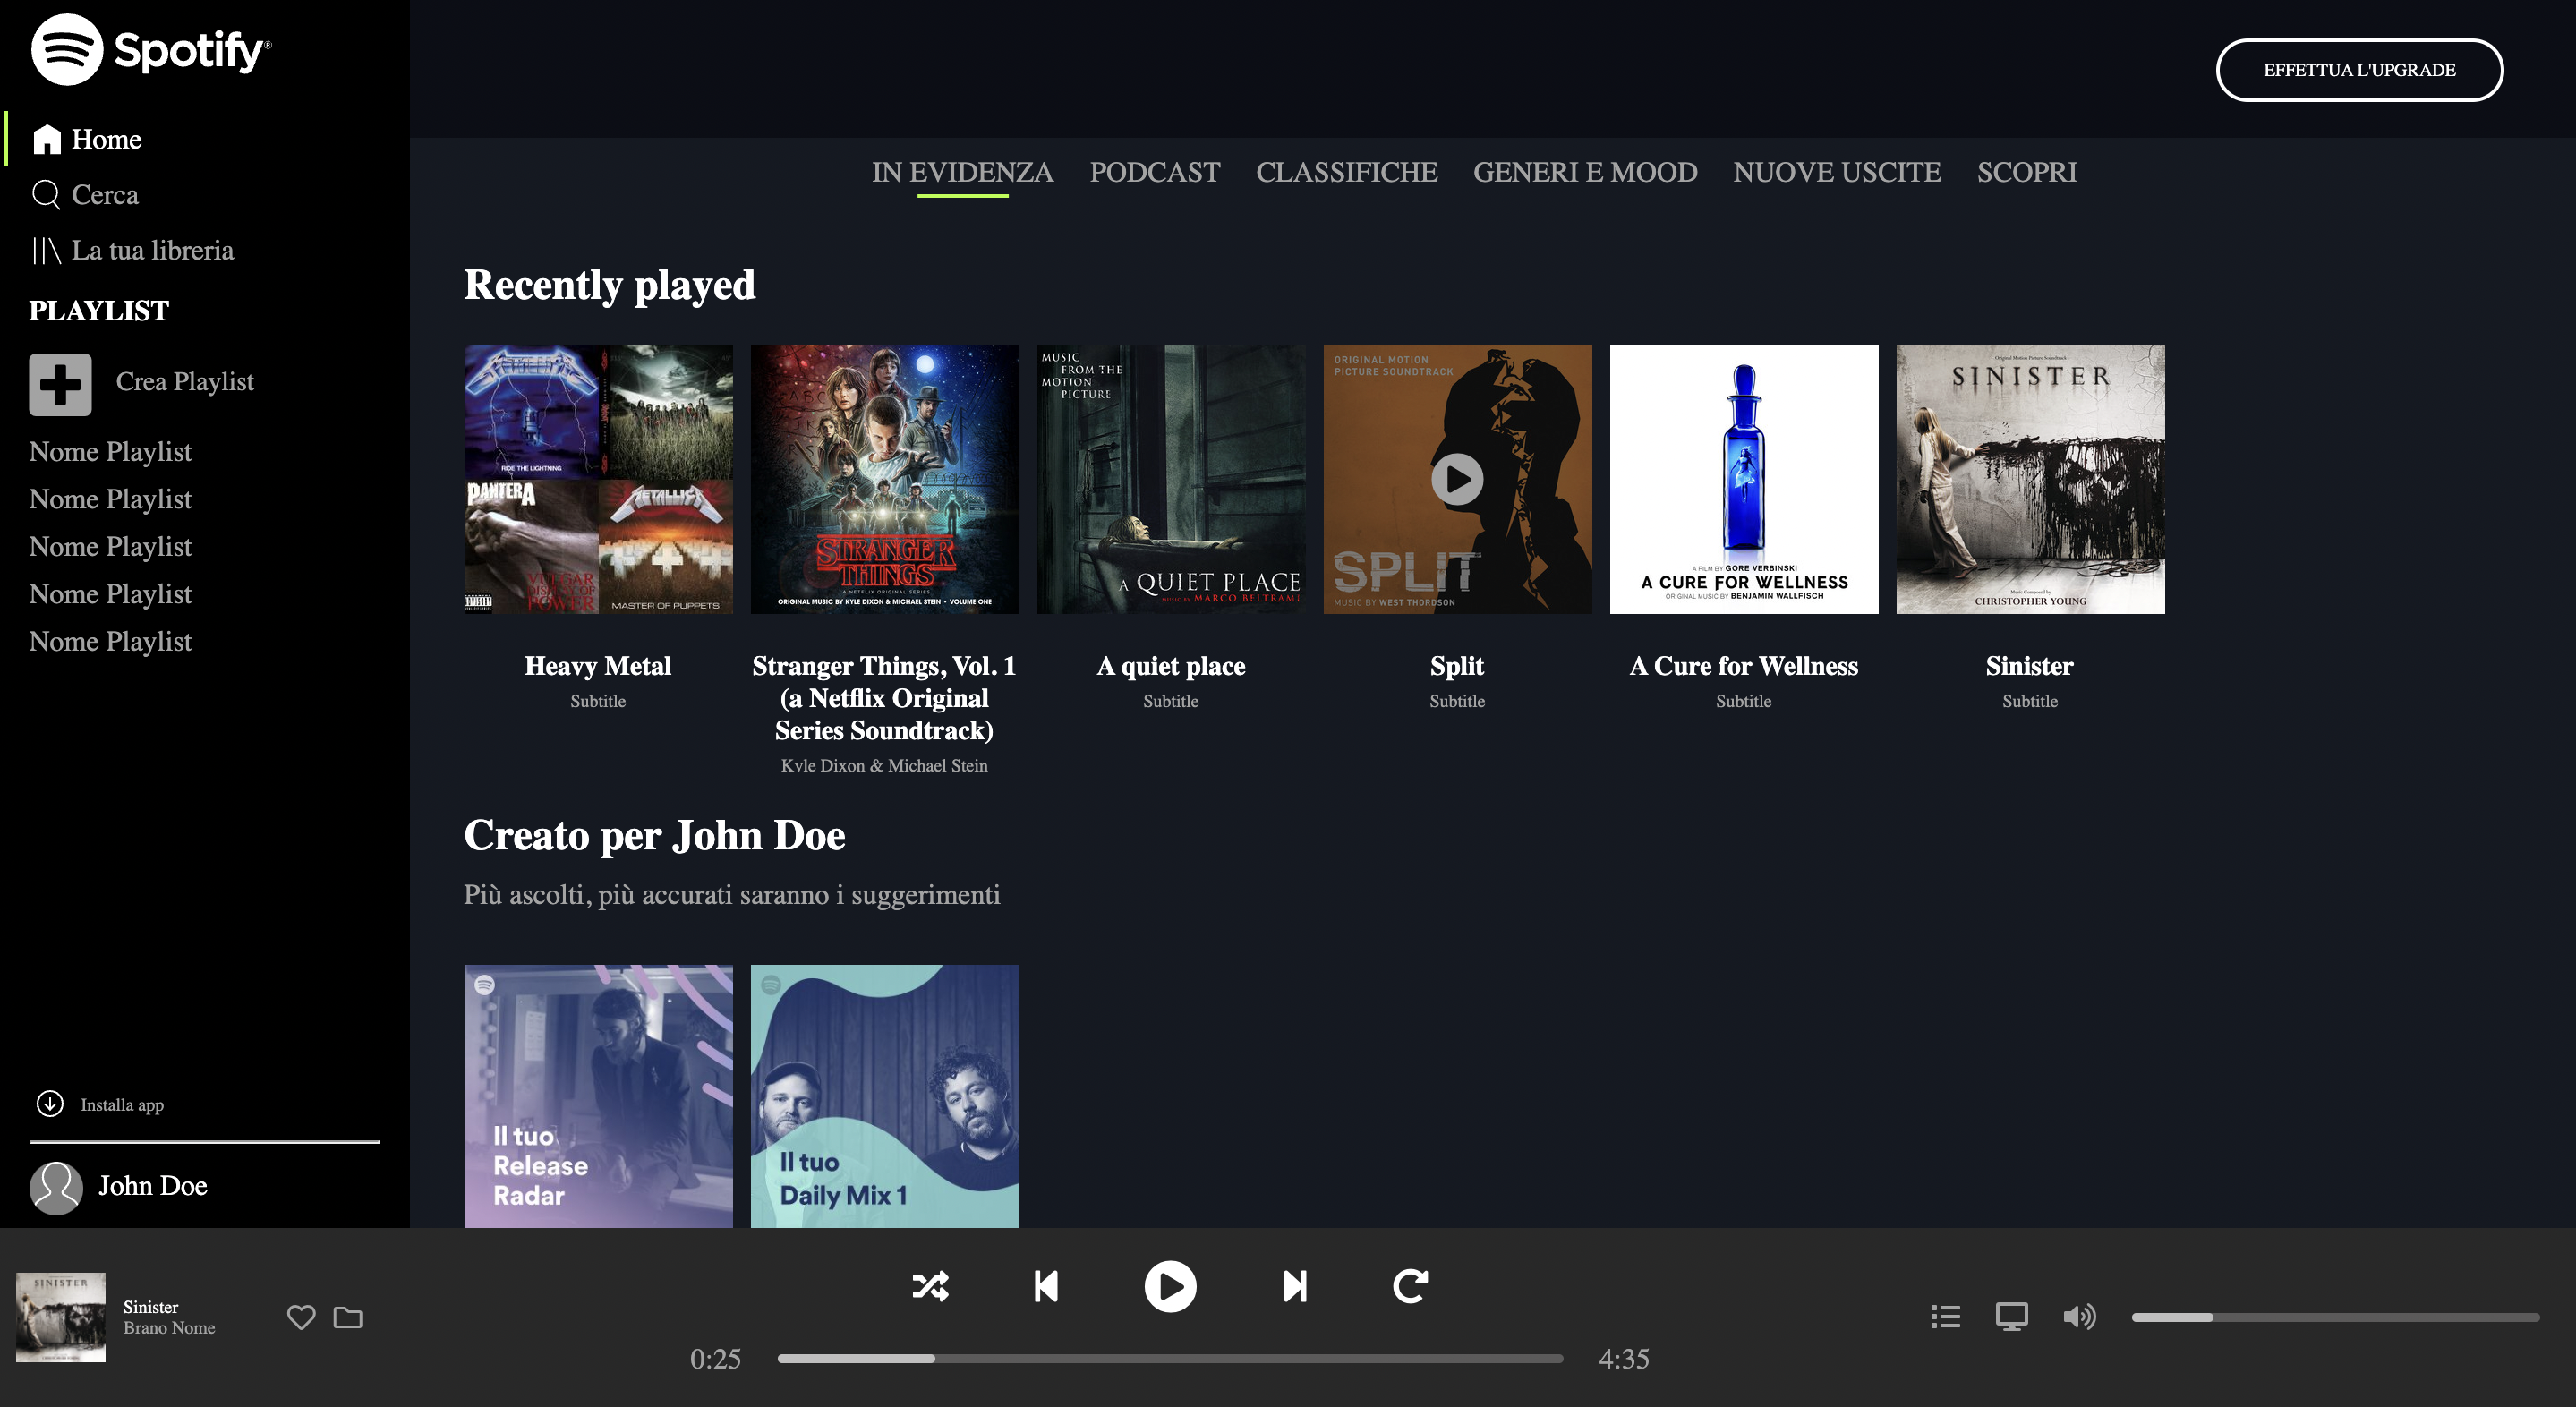Open the A Quiet Place album cover
The image size is (2576, 1407).
[x=1171, y=480]
